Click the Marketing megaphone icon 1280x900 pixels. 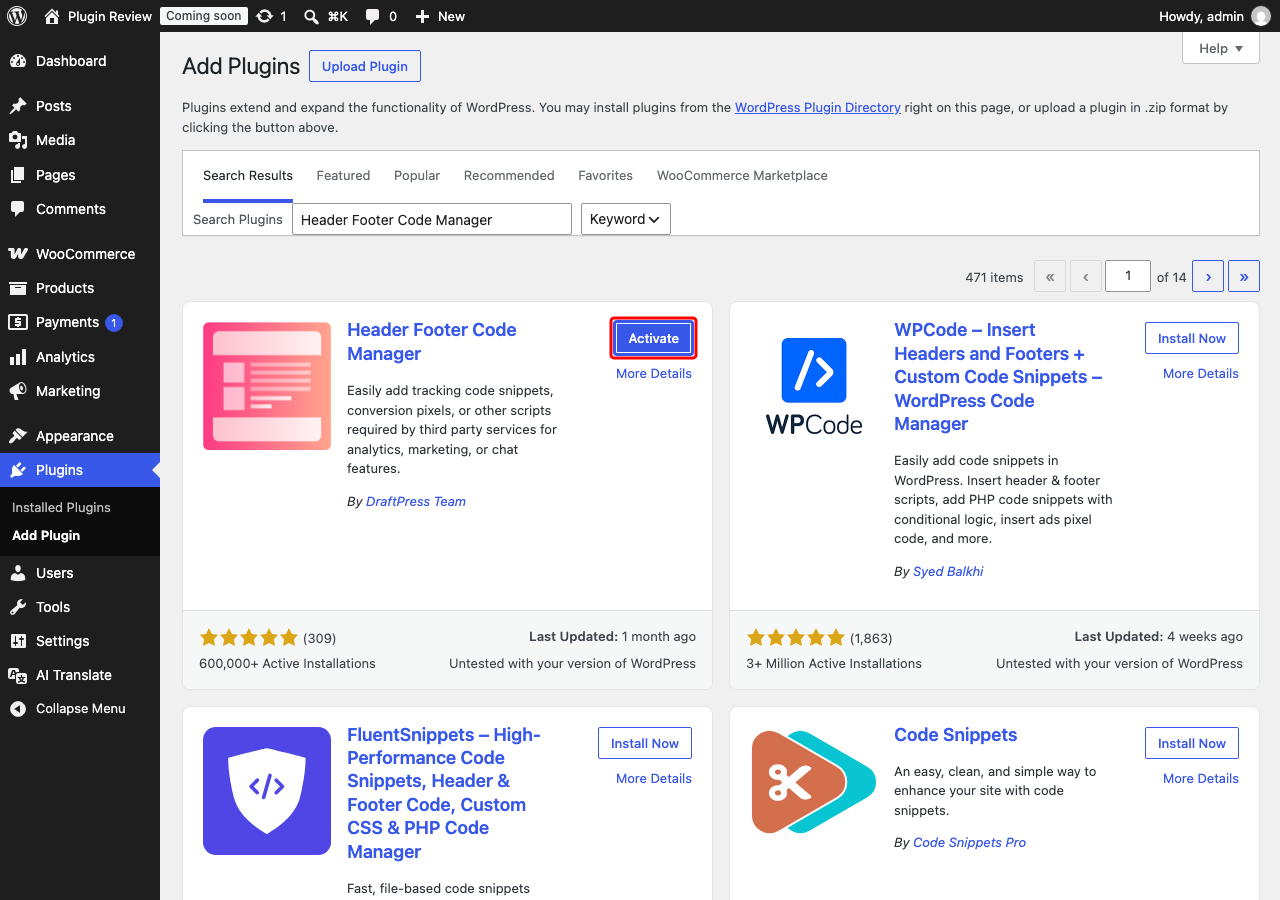point(18,391)
